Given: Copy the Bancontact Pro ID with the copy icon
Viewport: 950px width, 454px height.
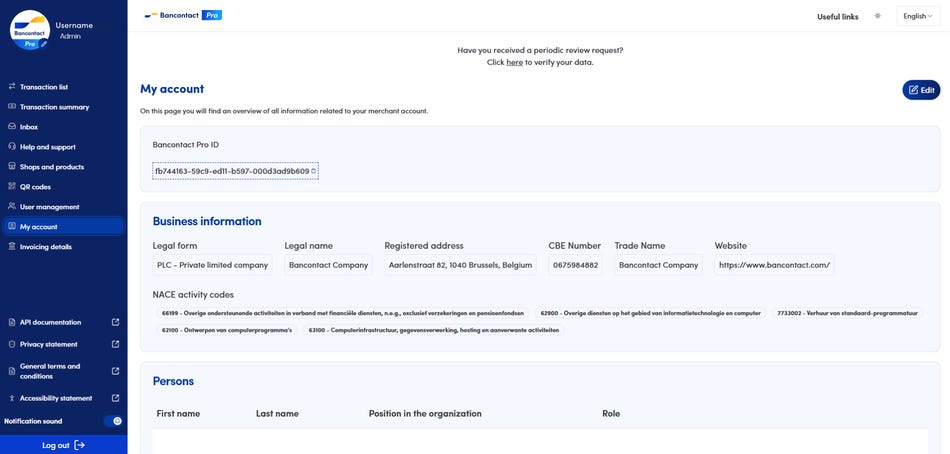Looking at the screenshot, I should 313,171.
